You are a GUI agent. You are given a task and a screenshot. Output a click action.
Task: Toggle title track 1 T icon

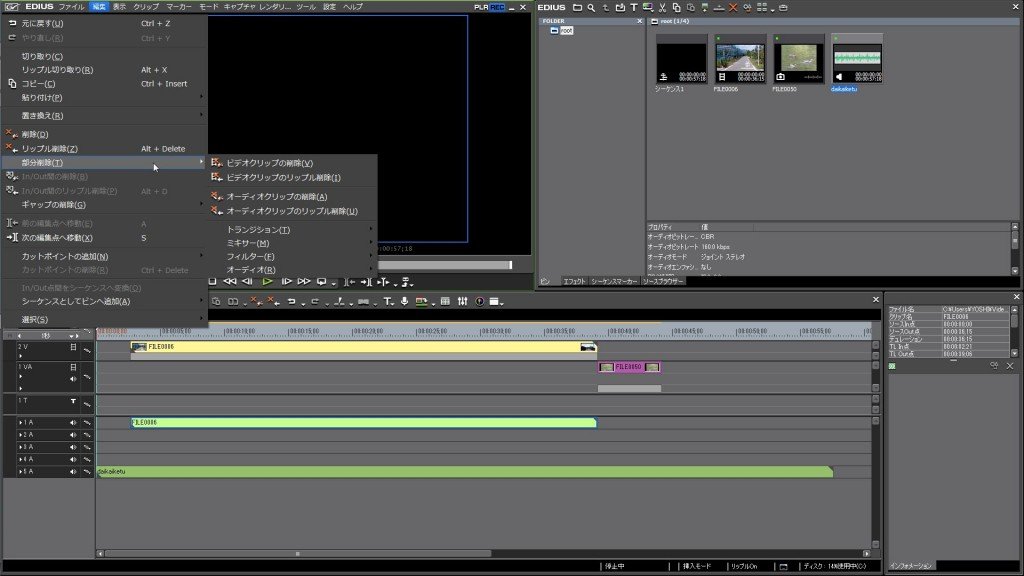[73, 401]
